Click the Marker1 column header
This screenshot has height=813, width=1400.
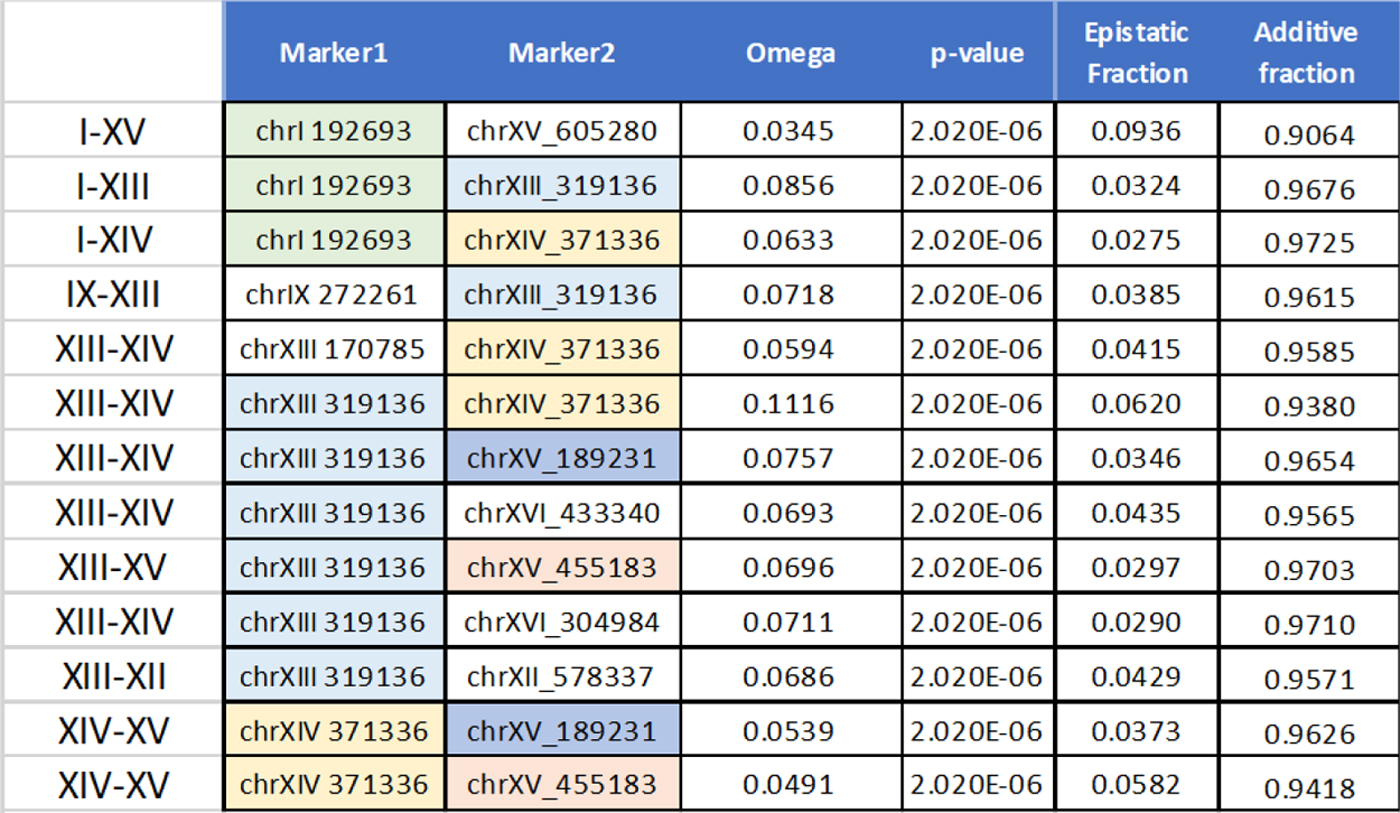pyautogui.click(x=333, y=53)
